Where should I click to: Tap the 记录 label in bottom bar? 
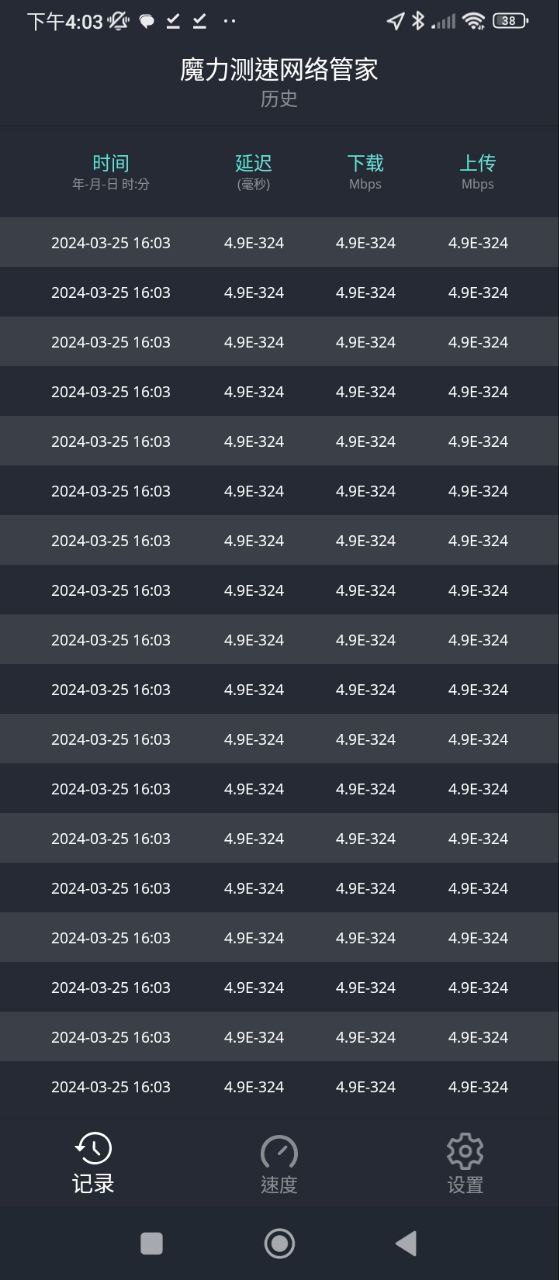click(93, 1184)
